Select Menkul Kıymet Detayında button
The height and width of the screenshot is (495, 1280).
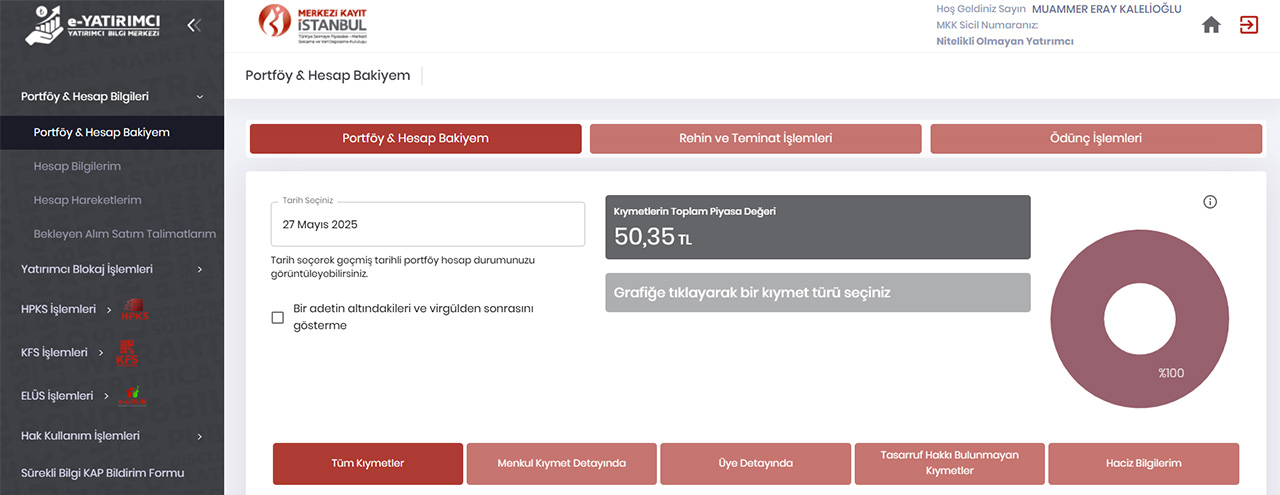(x=561, y=464)
